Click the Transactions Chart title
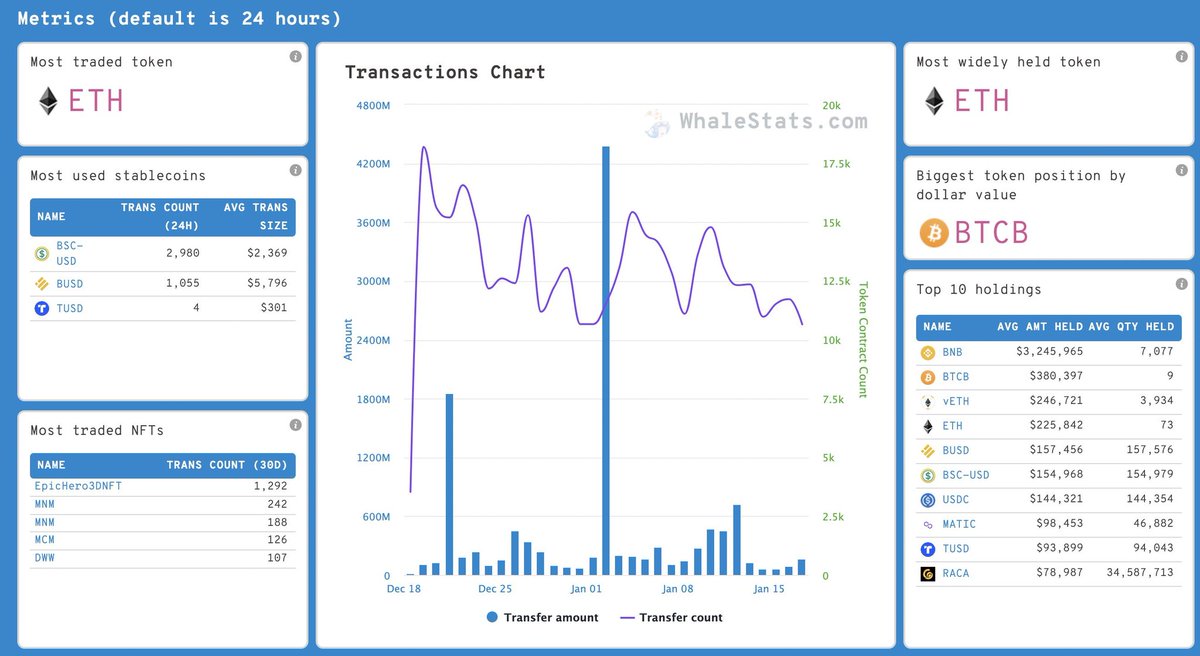The width and height of the screenshot is (1200, 656). [445, 72]
